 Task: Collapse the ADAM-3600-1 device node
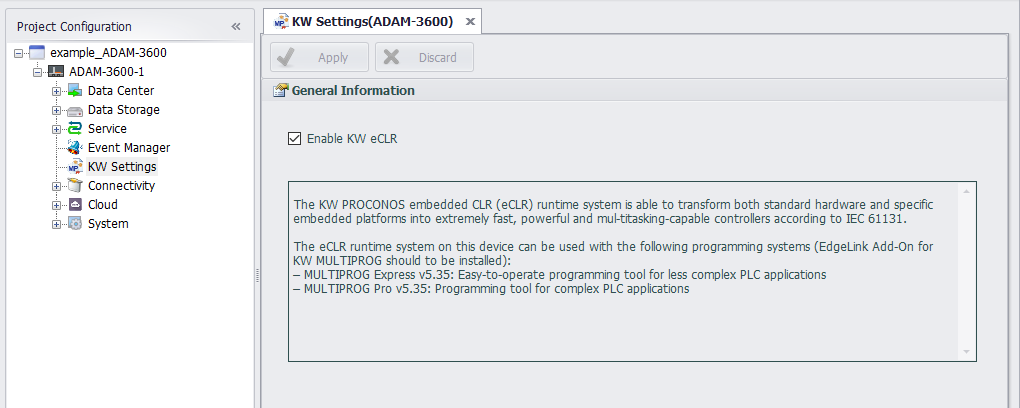38,72
